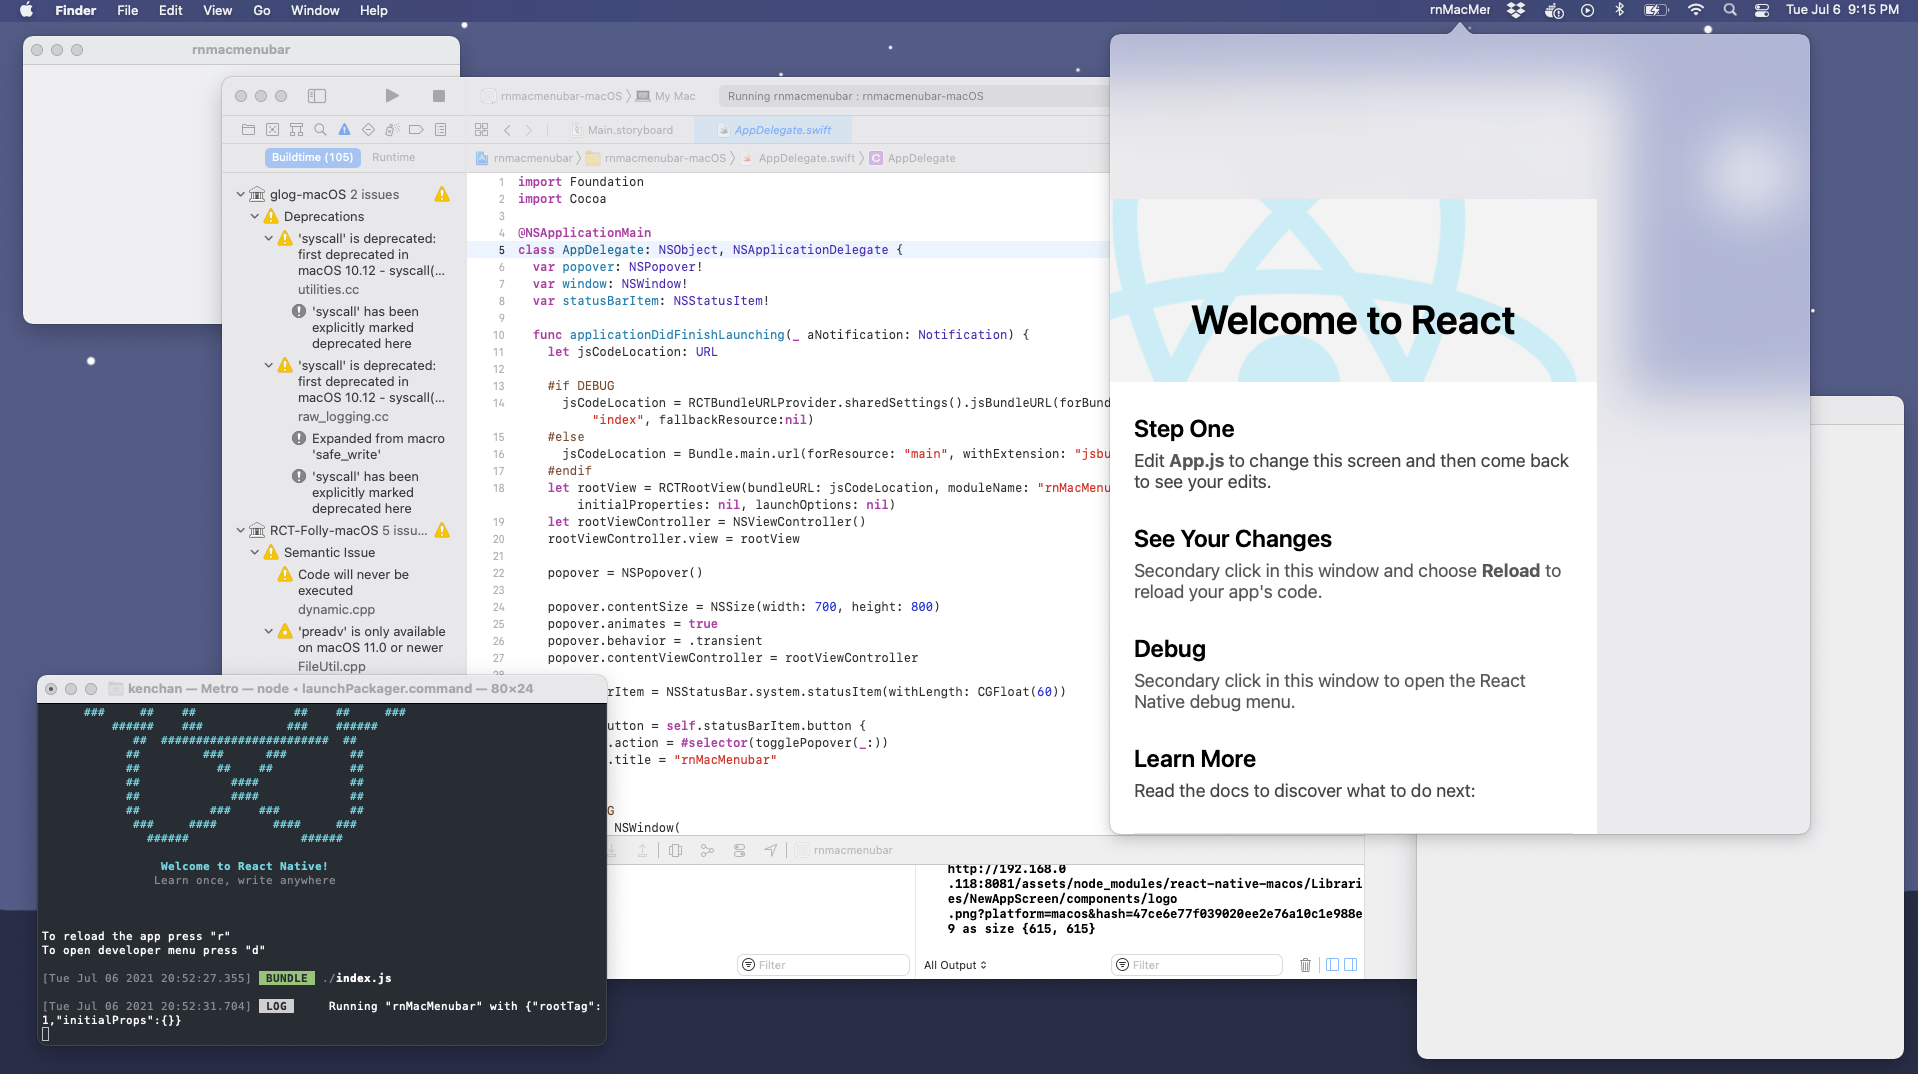Open the Symbol navigator icon
Viewport: 1918px width, 1074px height.
point(296,130)
